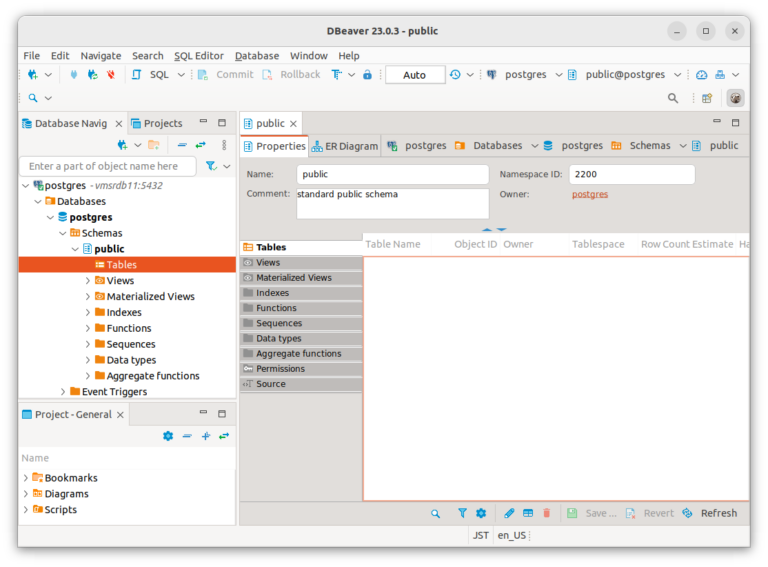Click the postgres owner link

589,194
